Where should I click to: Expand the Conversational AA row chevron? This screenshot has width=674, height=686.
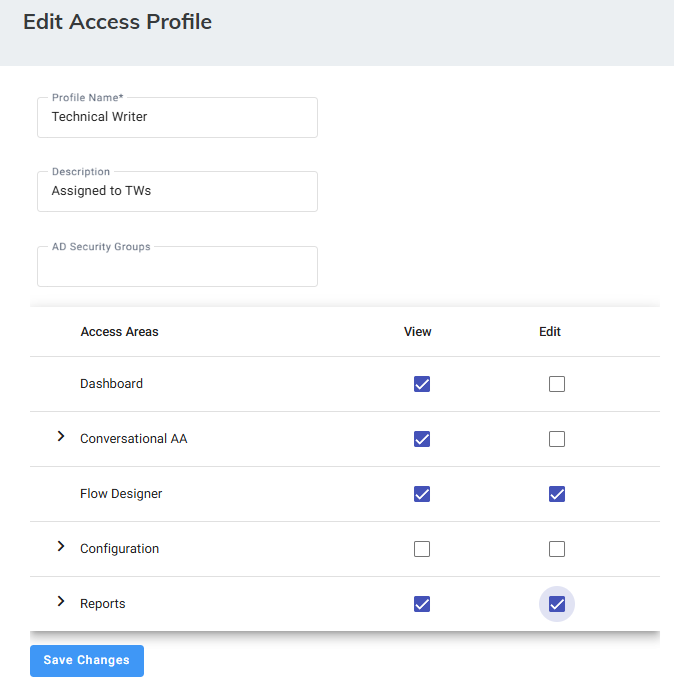61,437
